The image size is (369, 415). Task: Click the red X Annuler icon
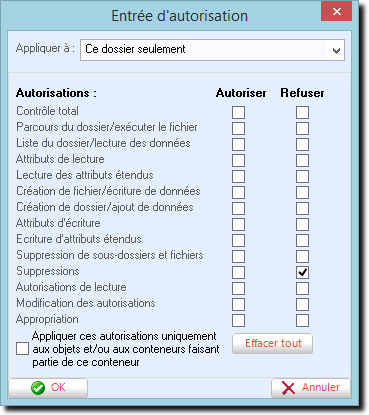(x=288, y=388)
